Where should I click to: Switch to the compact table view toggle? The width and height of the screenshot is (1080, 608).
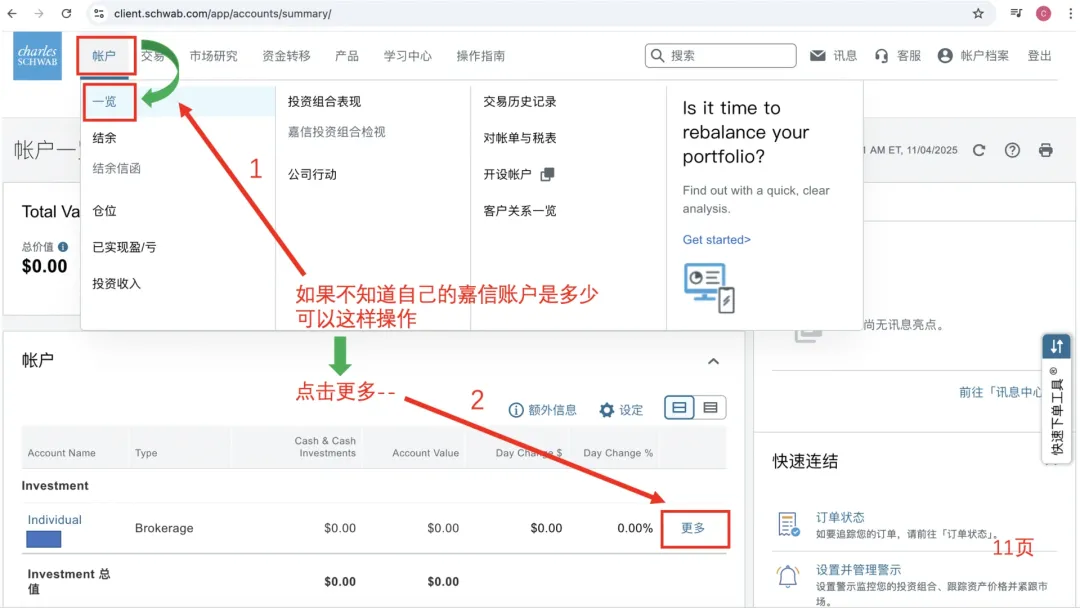click(710, 408)
